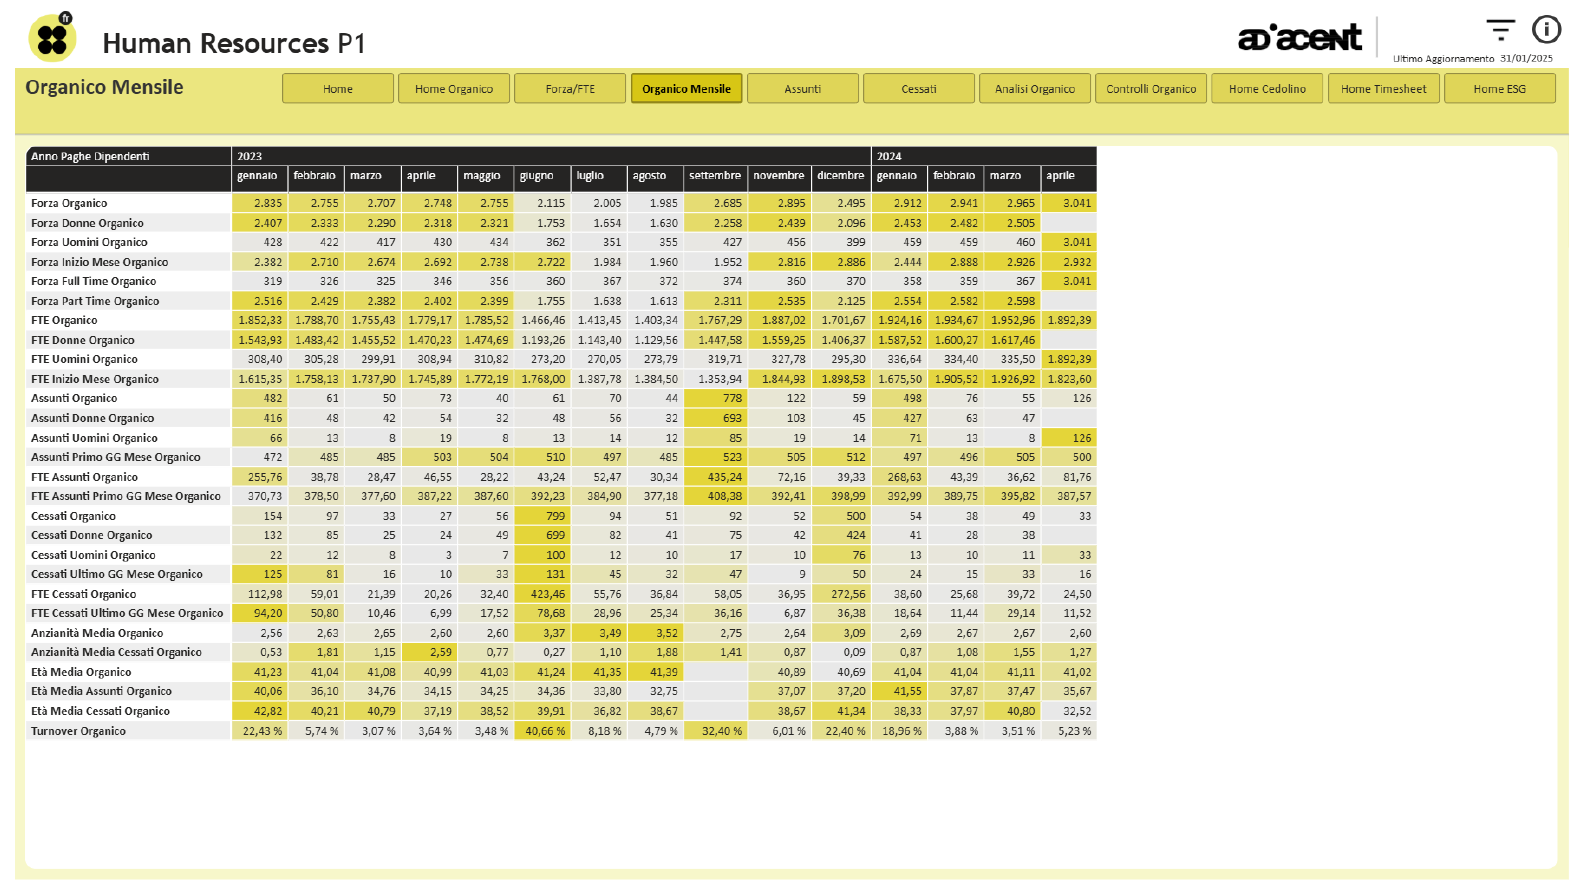
Task: Click the ad'acent brand logo
Action: [1299, 38]
